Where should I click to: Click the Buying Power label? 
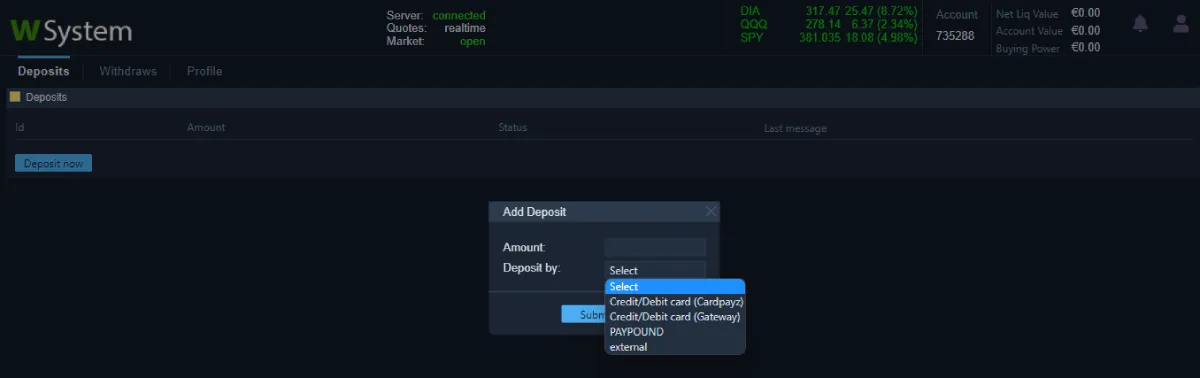[1028, 48]
